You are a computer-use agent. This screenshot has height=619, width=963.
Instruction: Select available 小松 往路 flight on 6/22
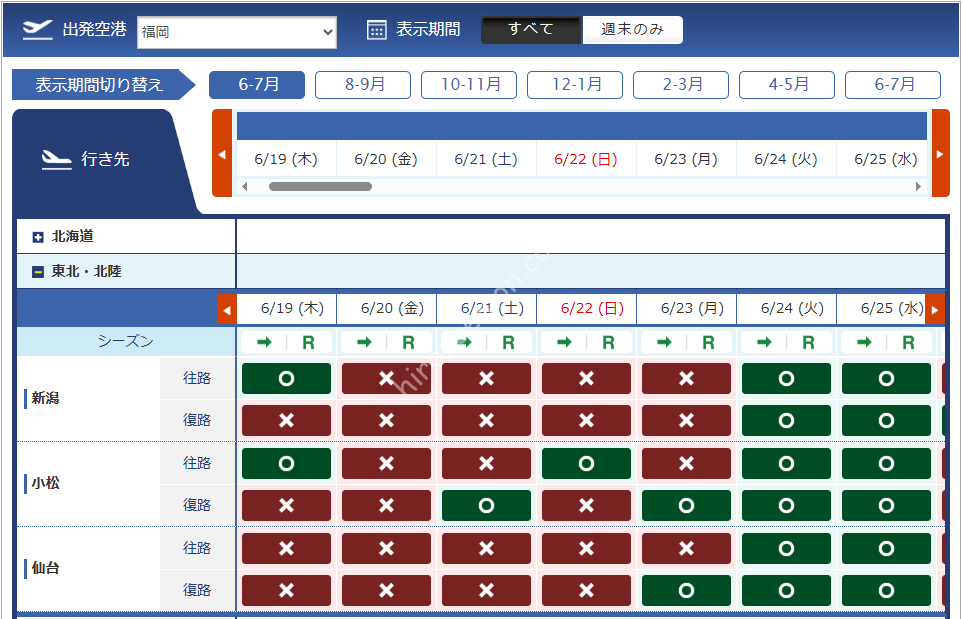[587, 463]
